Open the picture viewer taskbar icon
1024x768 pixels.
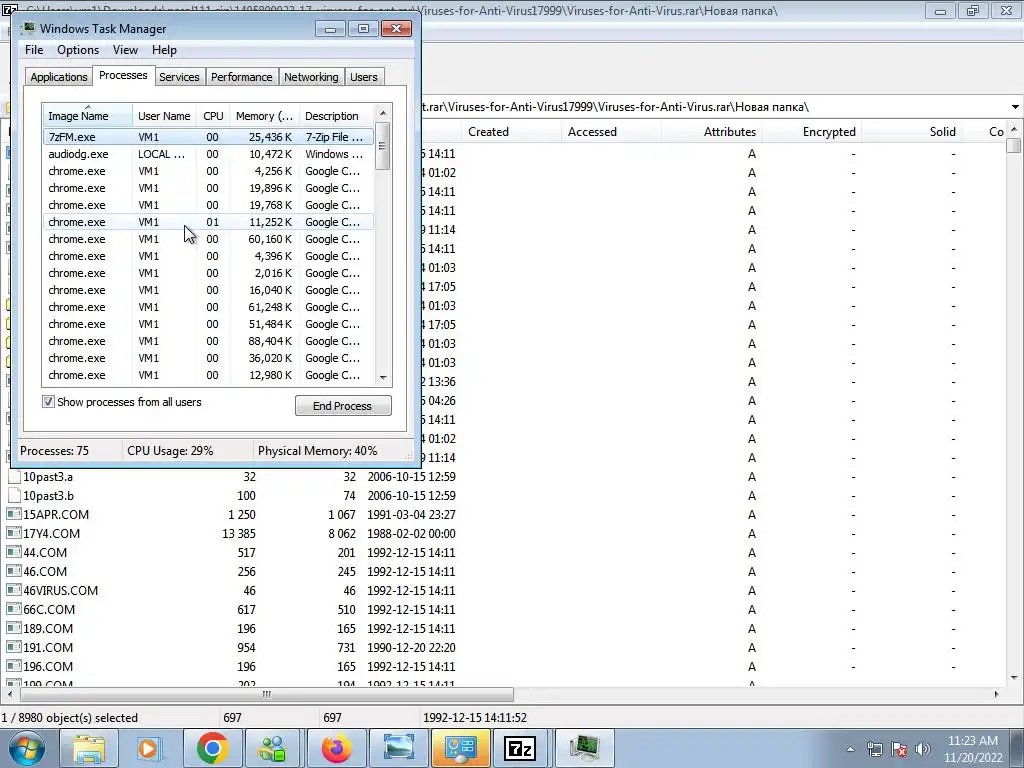coord(398,748)
